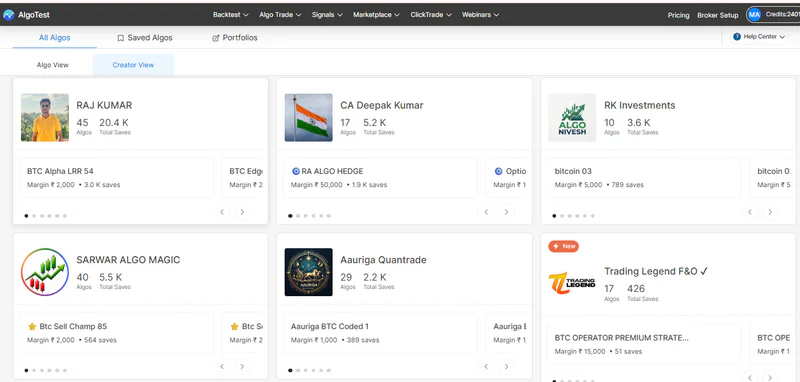Open the BTC OPERATOR PREMIUM STRATE... algo
This screenshot has width=800, height=382.
click(x=643, y=344)
